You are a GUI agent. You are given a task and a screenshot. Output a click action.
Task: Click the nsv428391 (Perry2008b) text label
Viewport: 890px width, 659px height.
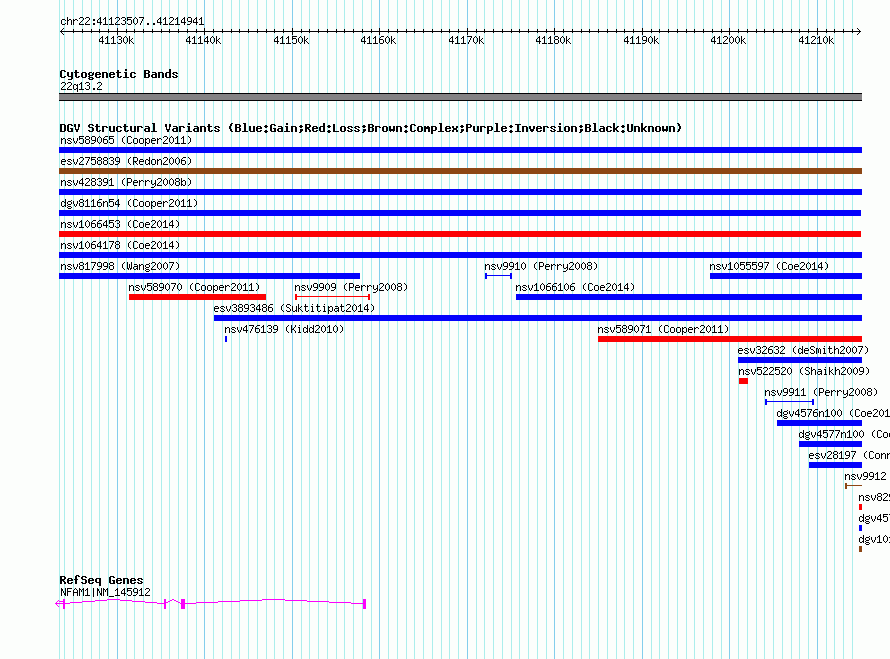126,182
